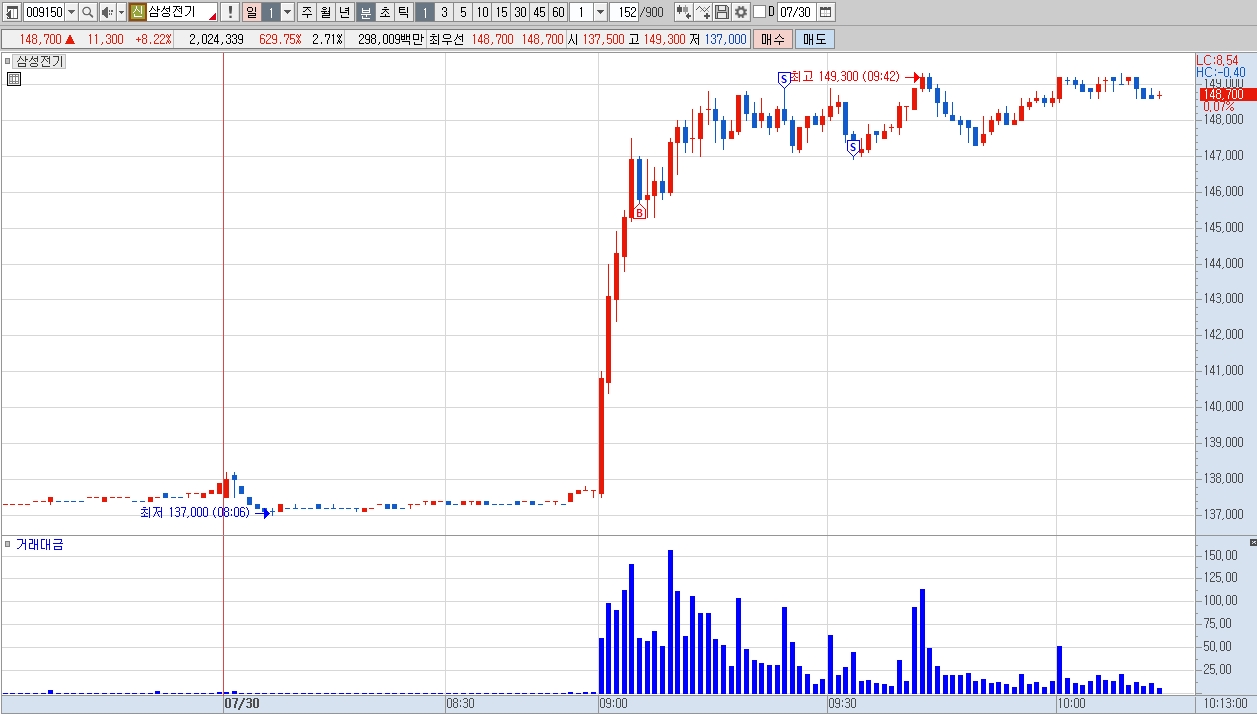Open chart settings gear icon
The height and width of the screenshot is (714, 1257).
[x=740, y=12]
